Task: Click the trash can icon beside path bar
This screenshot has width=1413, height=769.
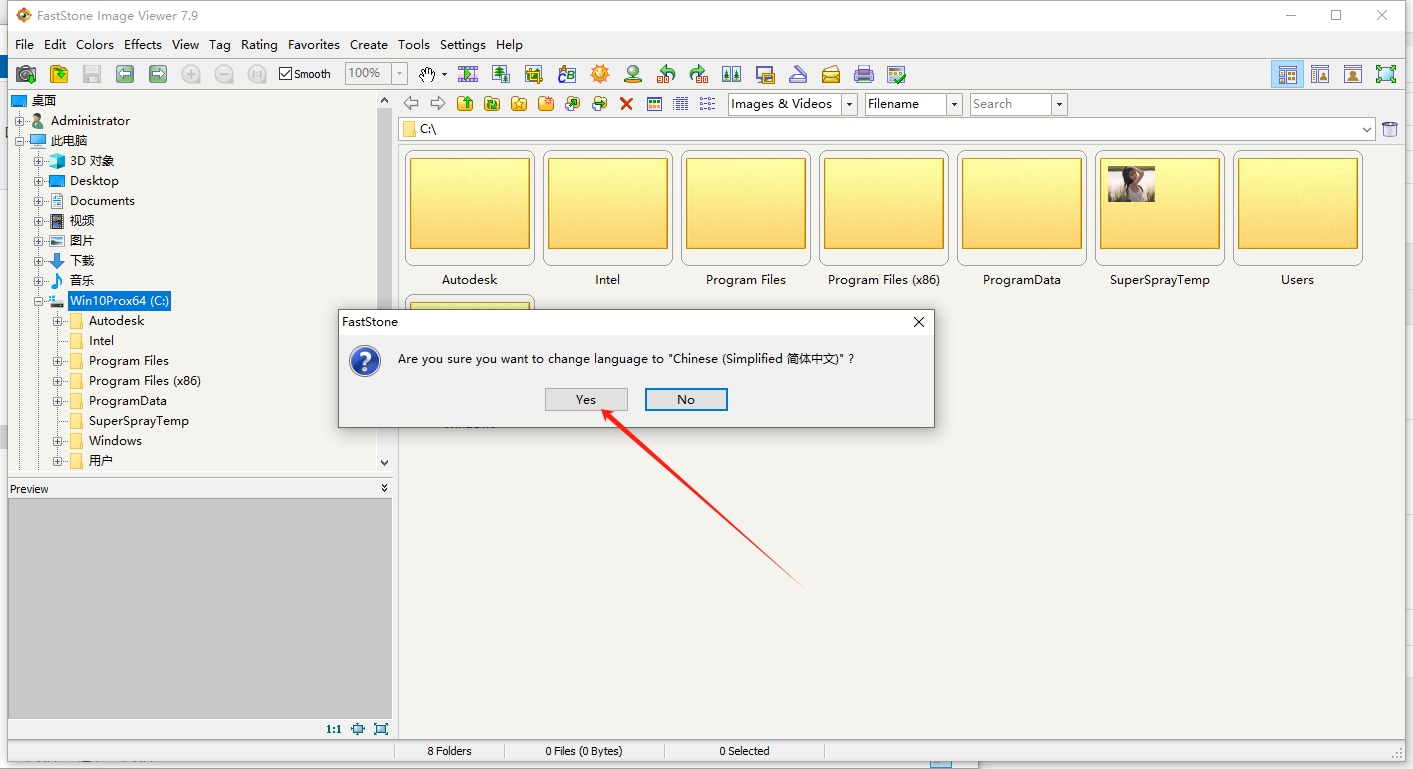Action: click(1389, 129)
